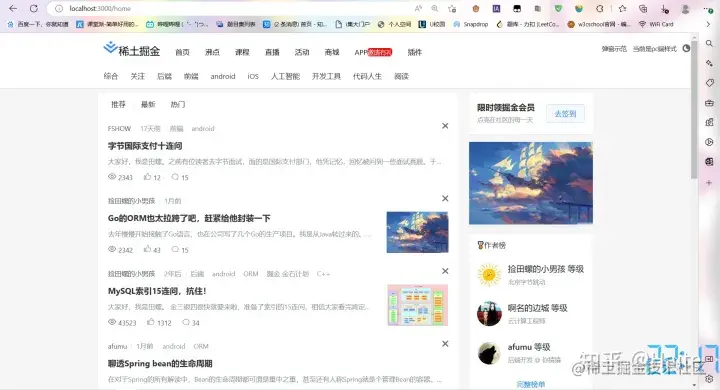Open the 课程 navigation item
The height and width of the screenshot is (390, 720).
(x=242, y=52)
